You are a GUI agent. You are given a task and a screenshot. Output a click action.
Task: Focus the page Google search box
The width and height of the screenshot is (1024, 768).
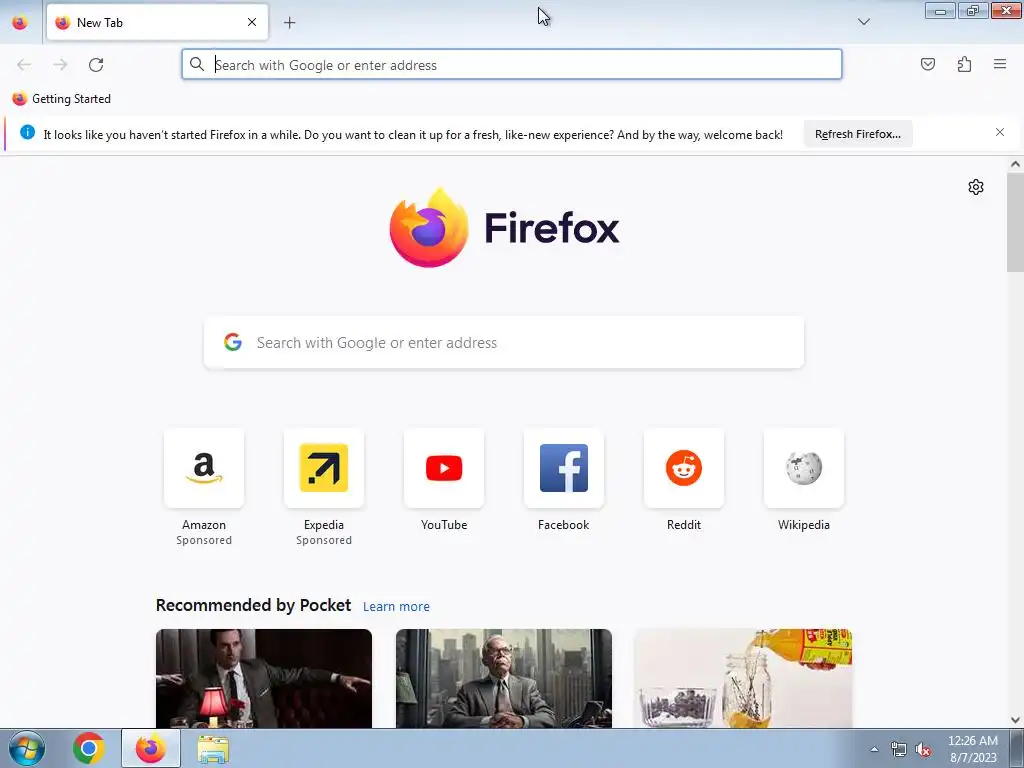504,342
